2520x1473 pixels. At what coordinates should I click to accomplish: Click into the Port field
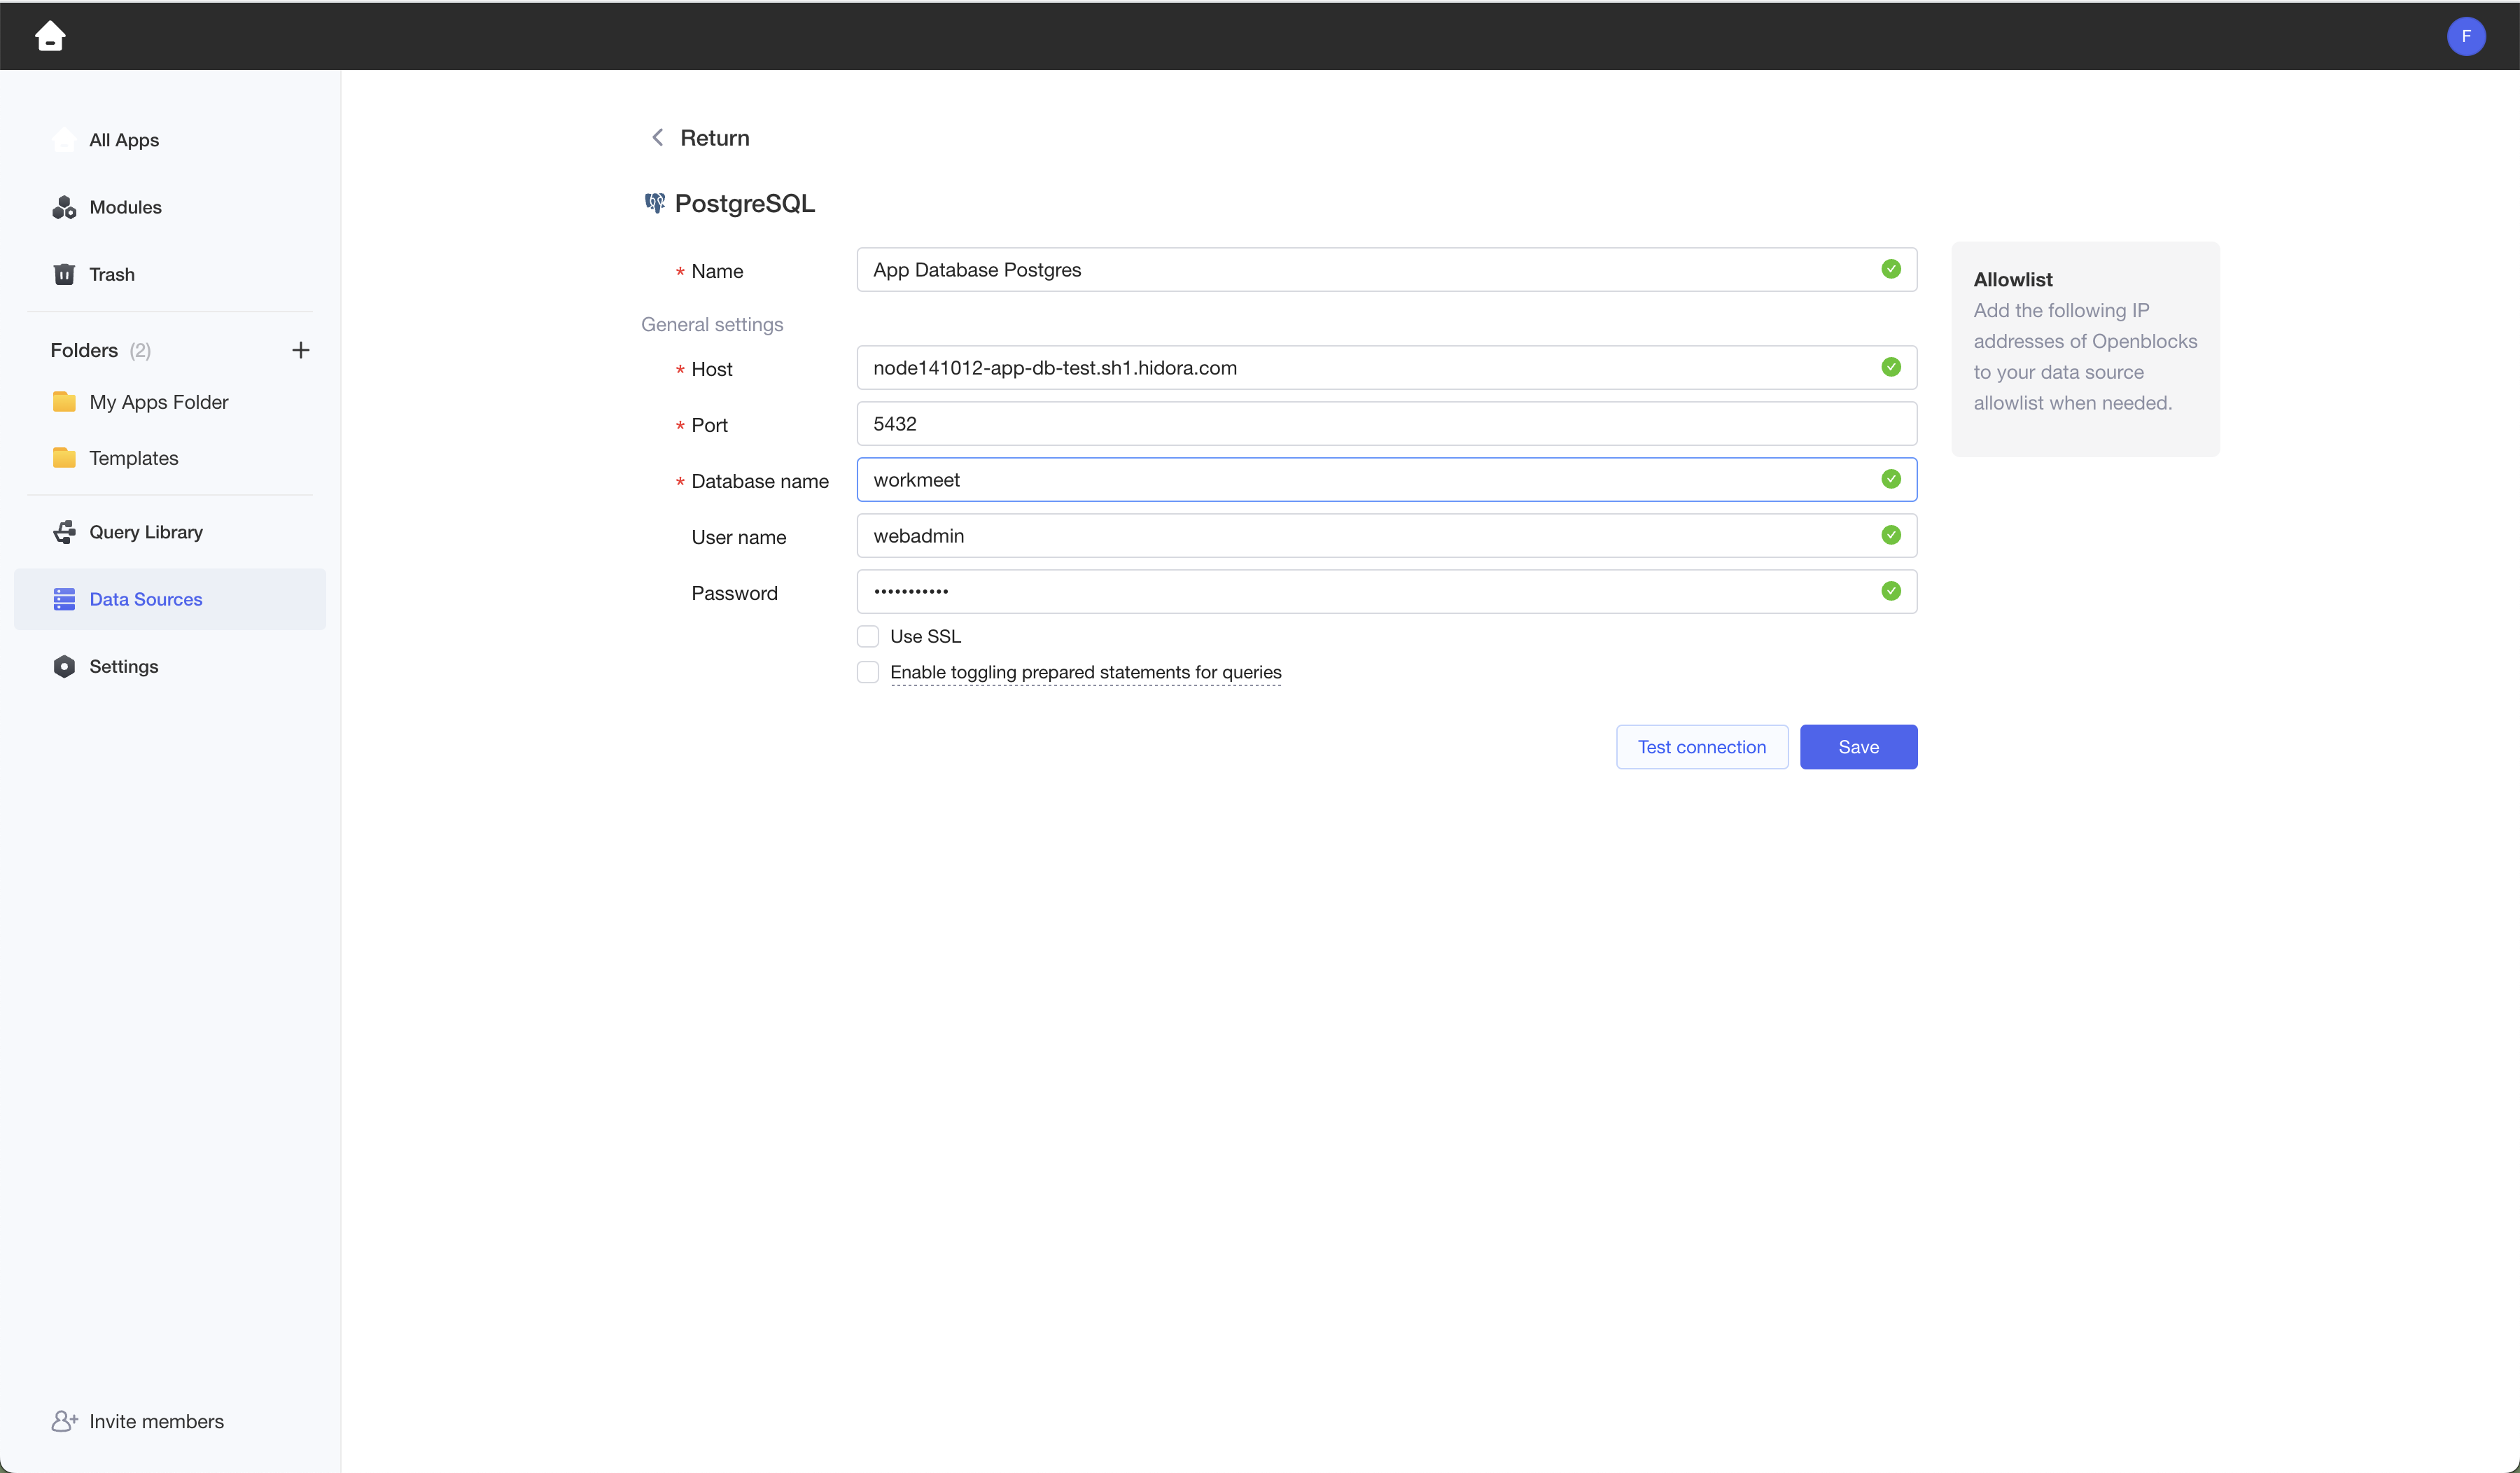(x=1385, y=424)
